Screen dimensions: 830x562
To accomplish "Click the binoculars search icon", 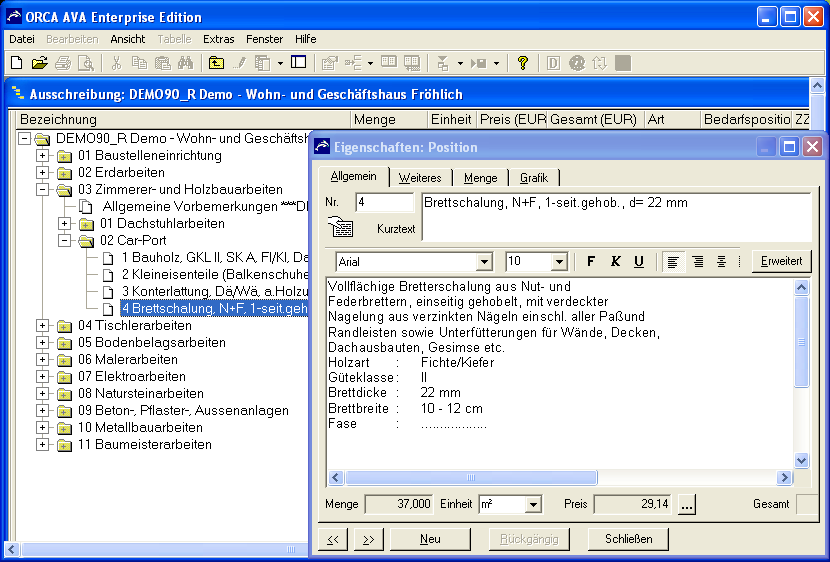I will point(185,63).
